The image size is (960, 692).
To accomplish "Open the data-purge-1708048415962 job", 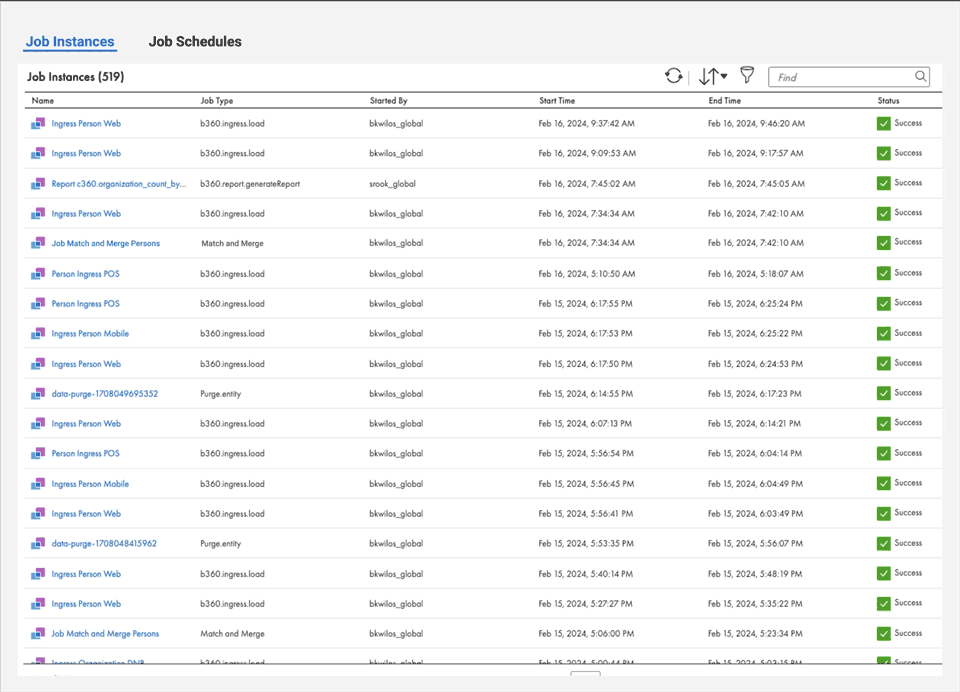I will [104, 543].
